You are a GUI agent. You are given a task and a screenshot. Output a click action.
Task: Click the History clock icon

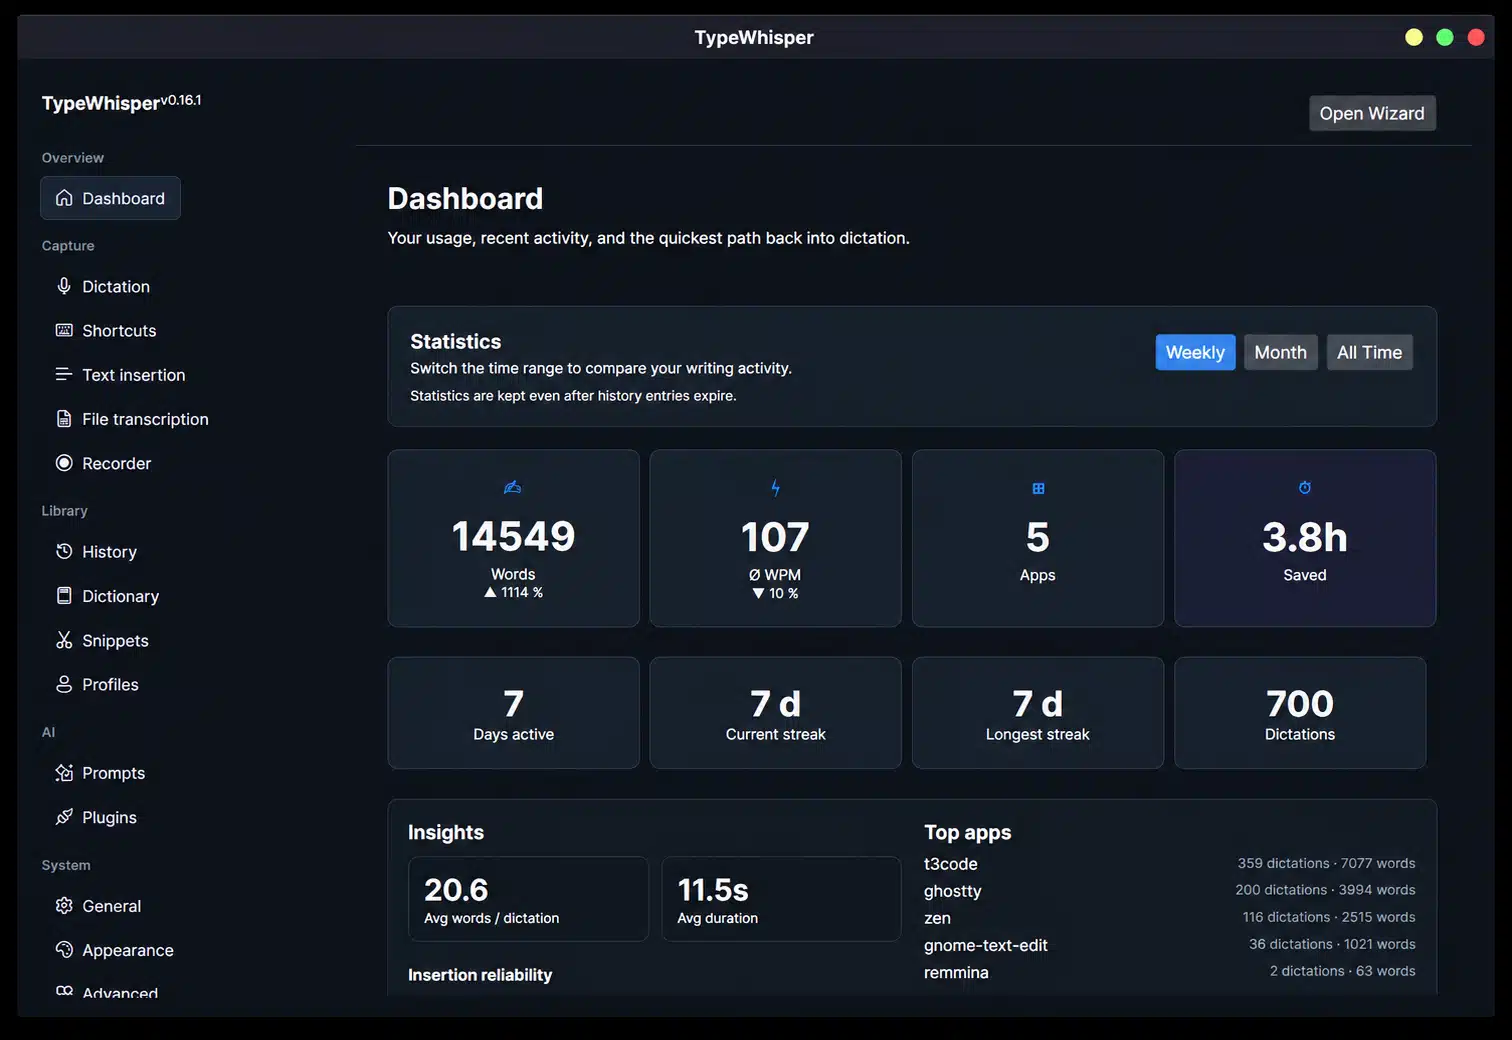tap(64, 551)
